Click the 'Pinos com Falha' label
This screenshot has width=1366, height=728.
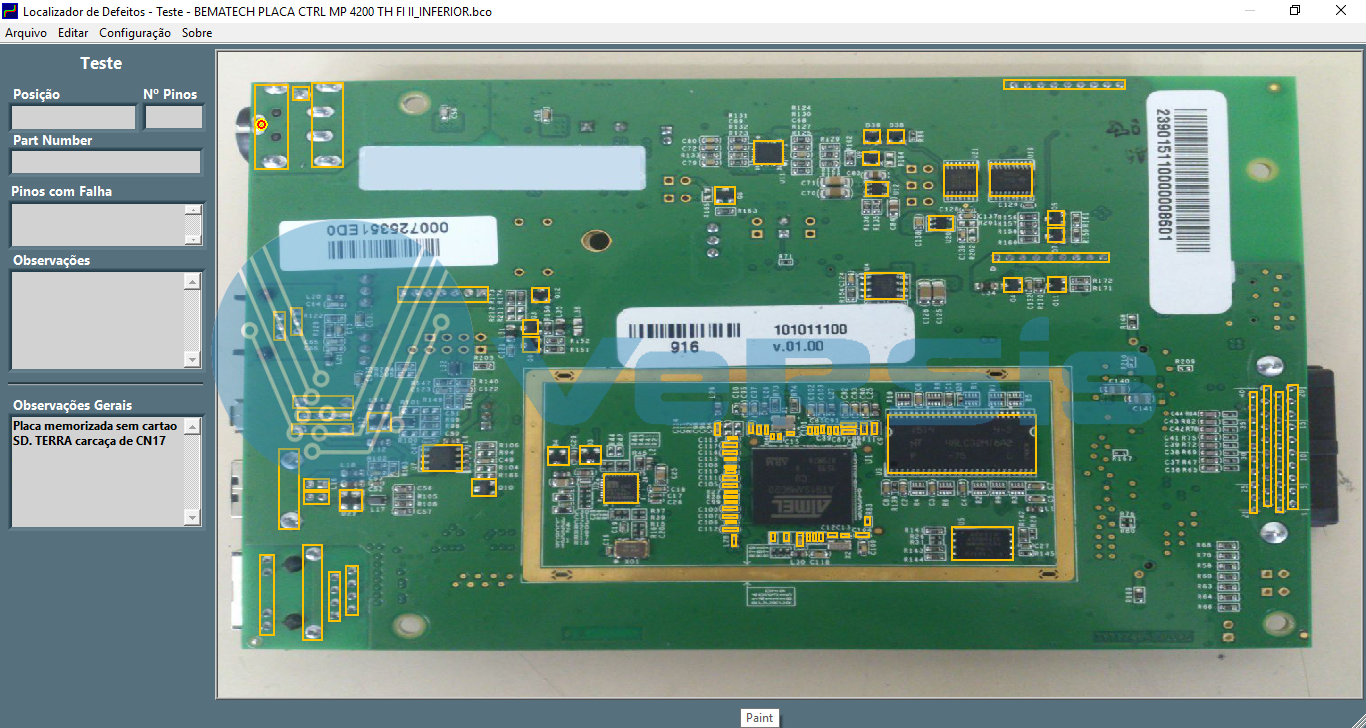pyautogui.click(x=62, y=191)
